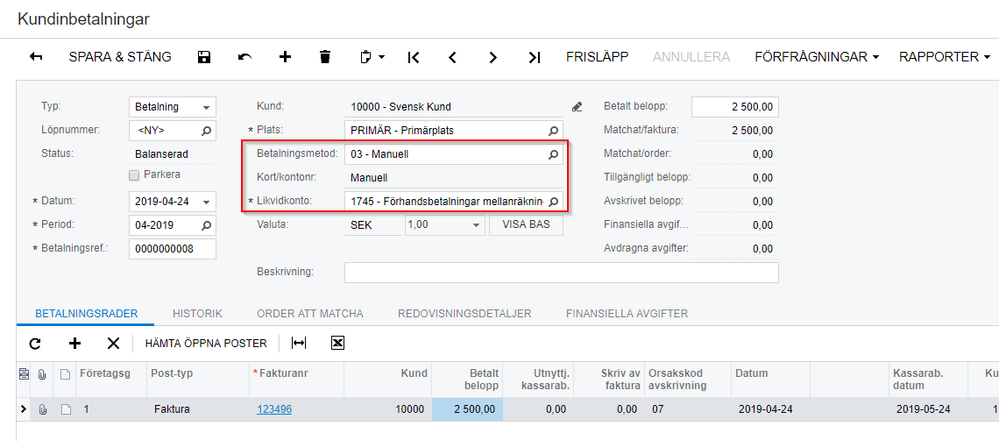
Task: Click the FRISLÄPP button
Action: pyautogui.click(x=597, y=57)
